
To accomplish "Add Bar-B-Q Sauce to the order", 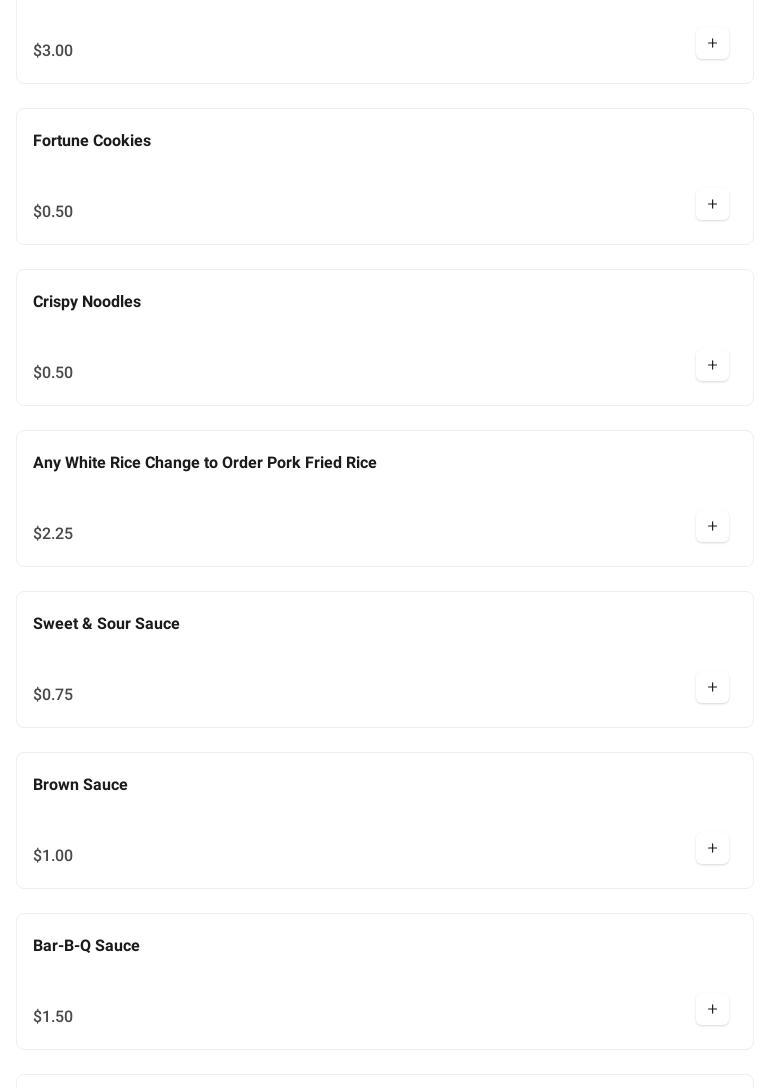I will point(712,1010).
